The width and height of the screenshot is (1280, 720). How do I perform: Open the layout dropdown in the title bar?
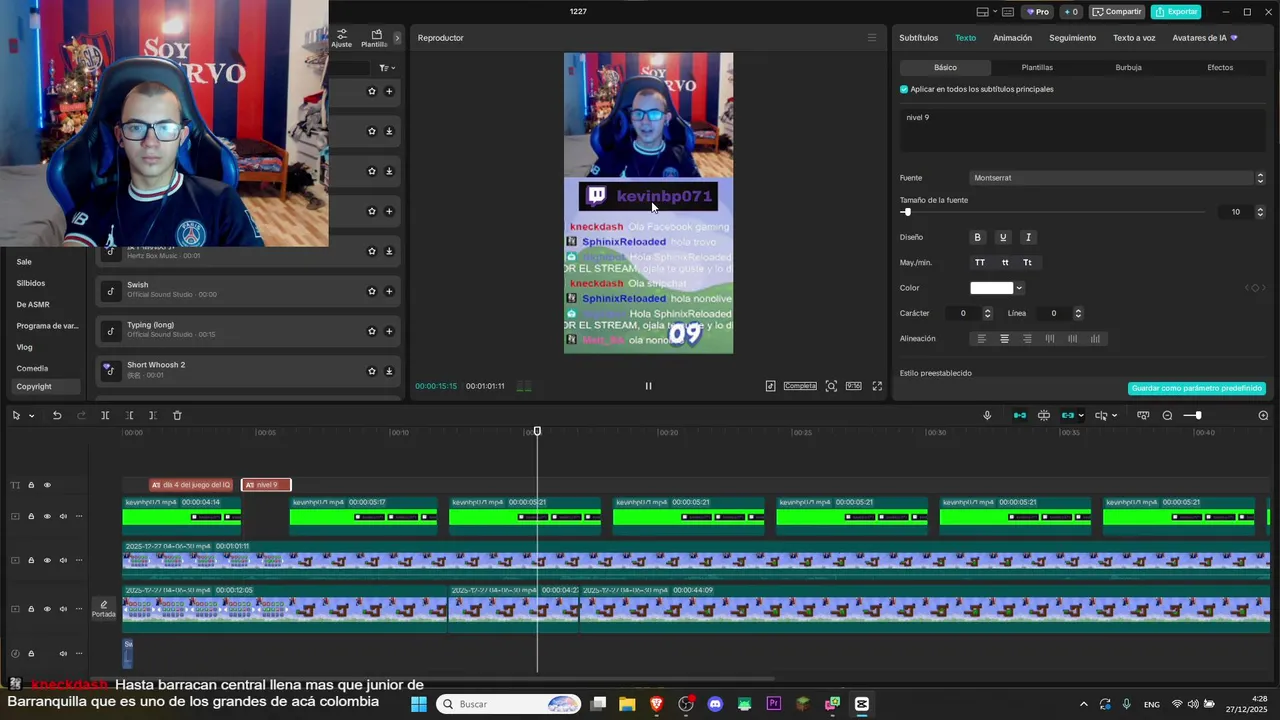click(987, 12)
